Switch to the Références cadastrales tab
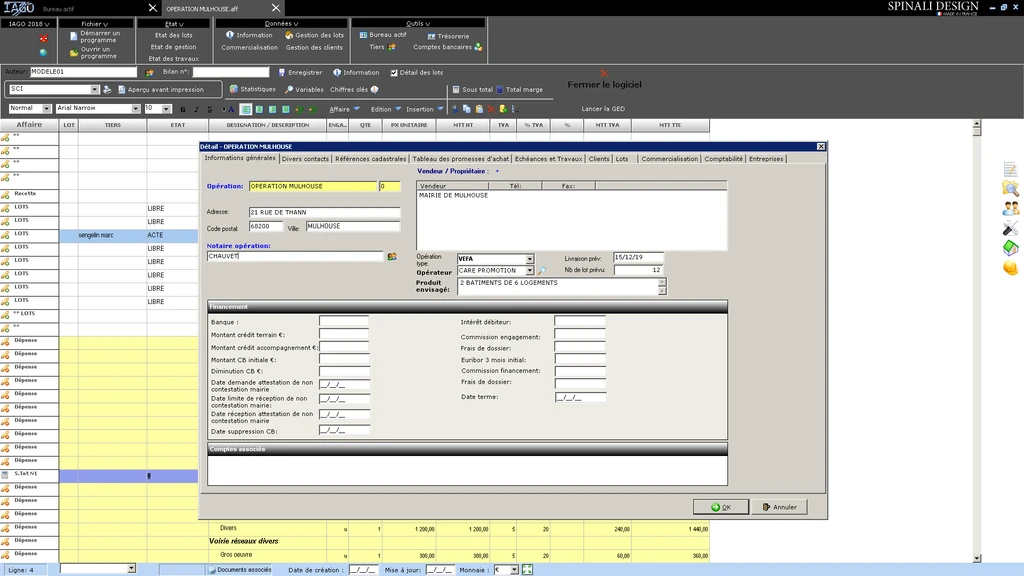 [x=370, y=159]
